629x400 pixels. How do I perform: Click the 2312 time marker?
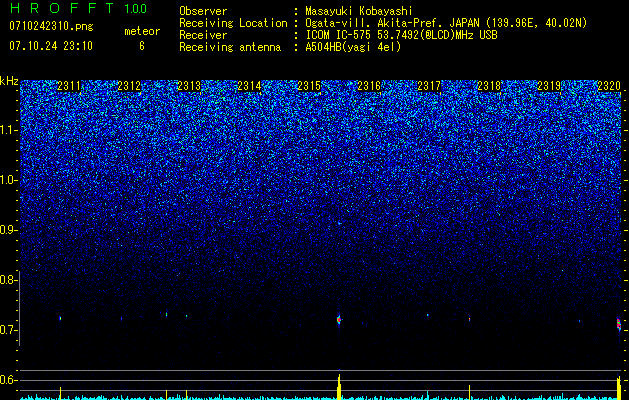point(129,86)
